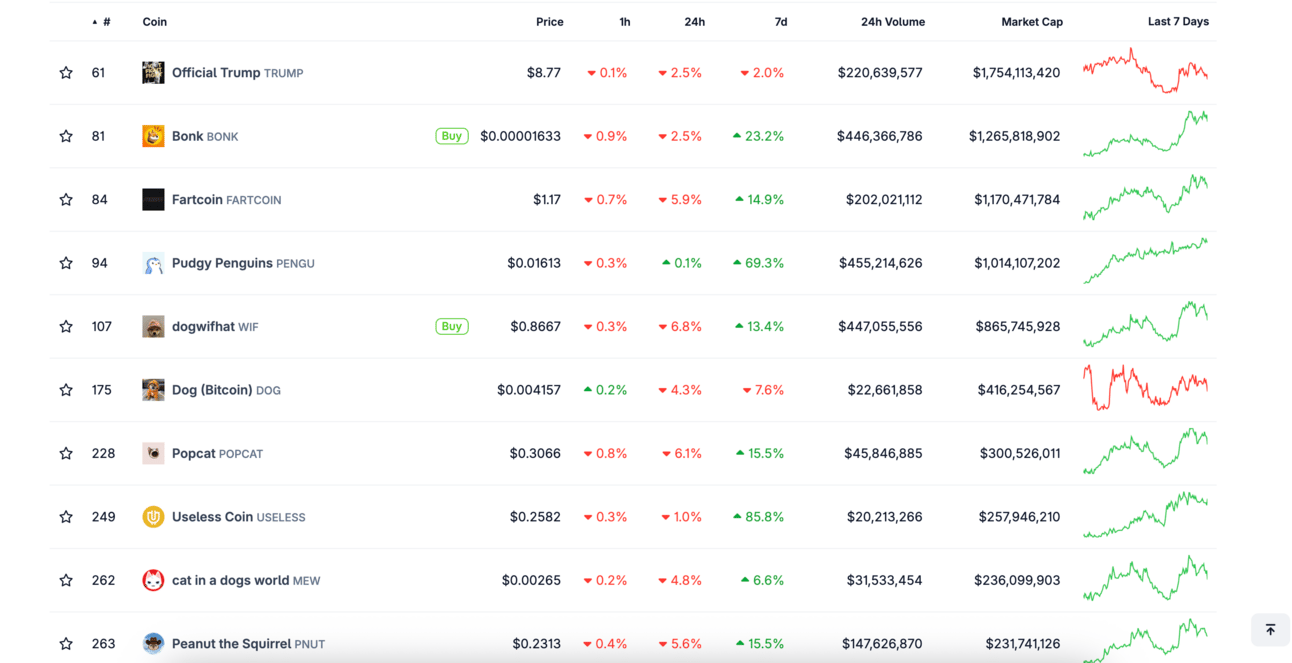The width and height of the screenshot is (1292, 663).
Task: Click Official Trump price $8.77
Action: [544, 73]
